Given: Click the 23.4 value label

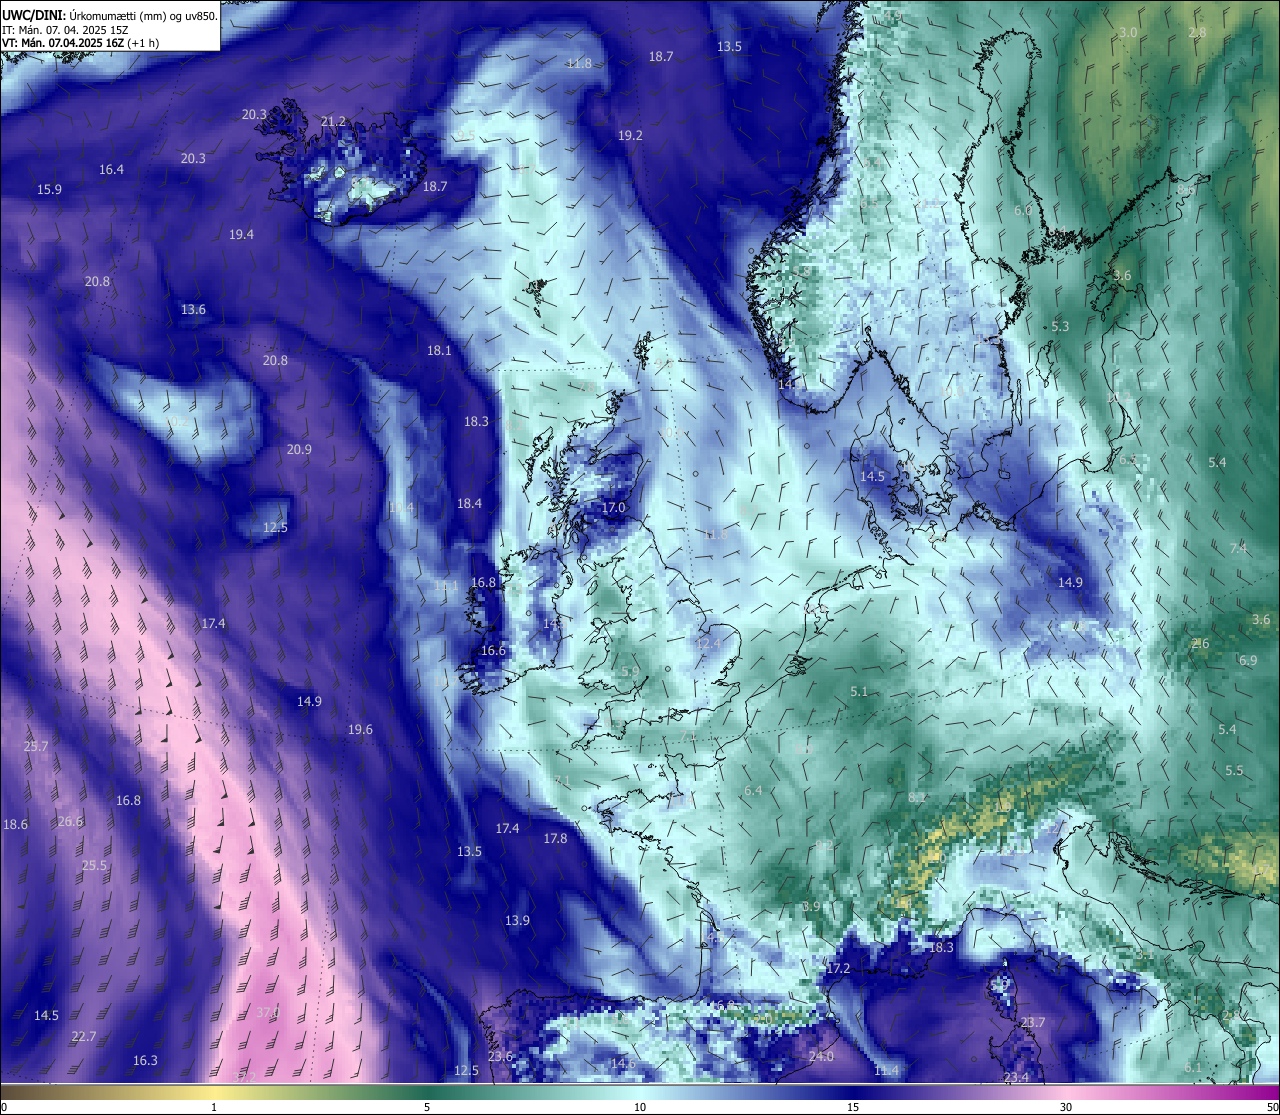Looking at the screenshot, I should [1016, 1077].
